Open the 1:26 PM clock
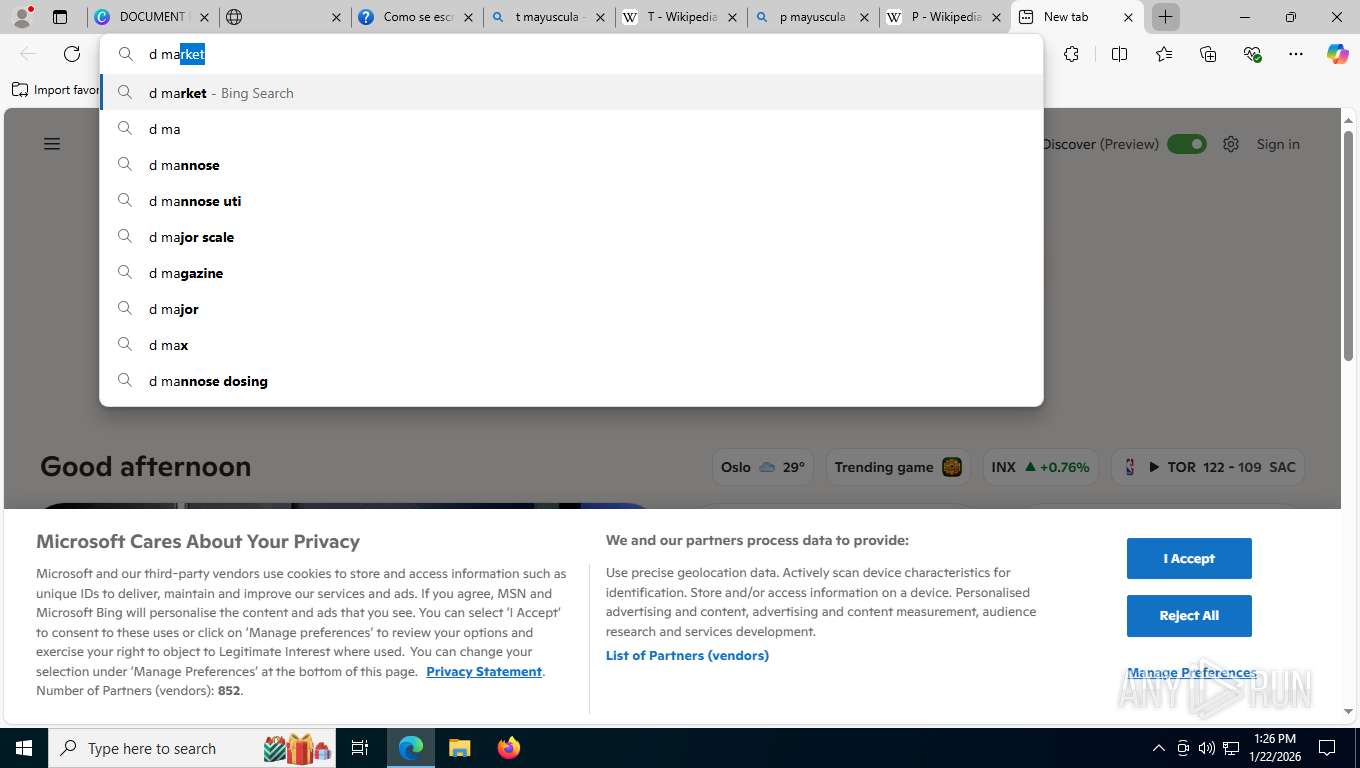The width and height of the screenshot is (1360, 768). (1274, 748)
